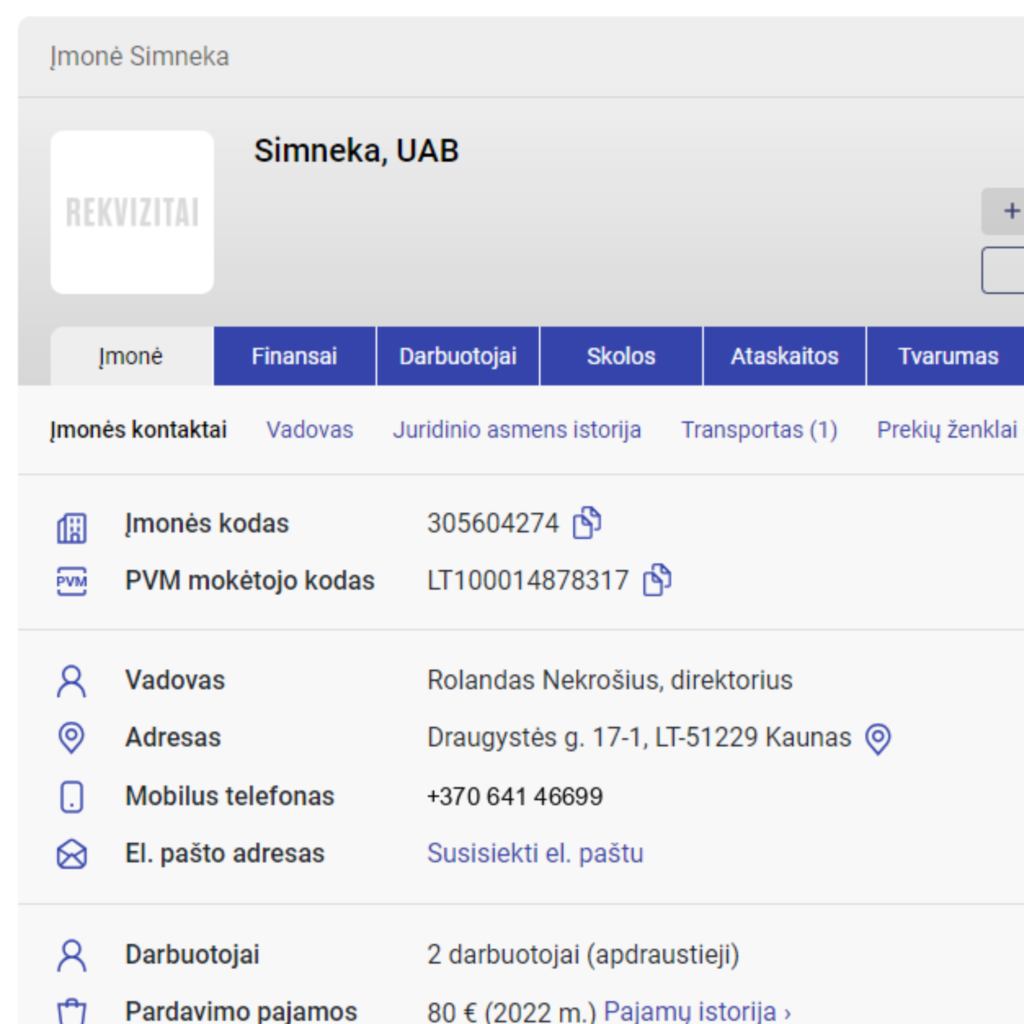The width and height of the screenshot is (1024, 1024).
Task: Open the Vadovas sub-section link
Action: click(310, 430)
